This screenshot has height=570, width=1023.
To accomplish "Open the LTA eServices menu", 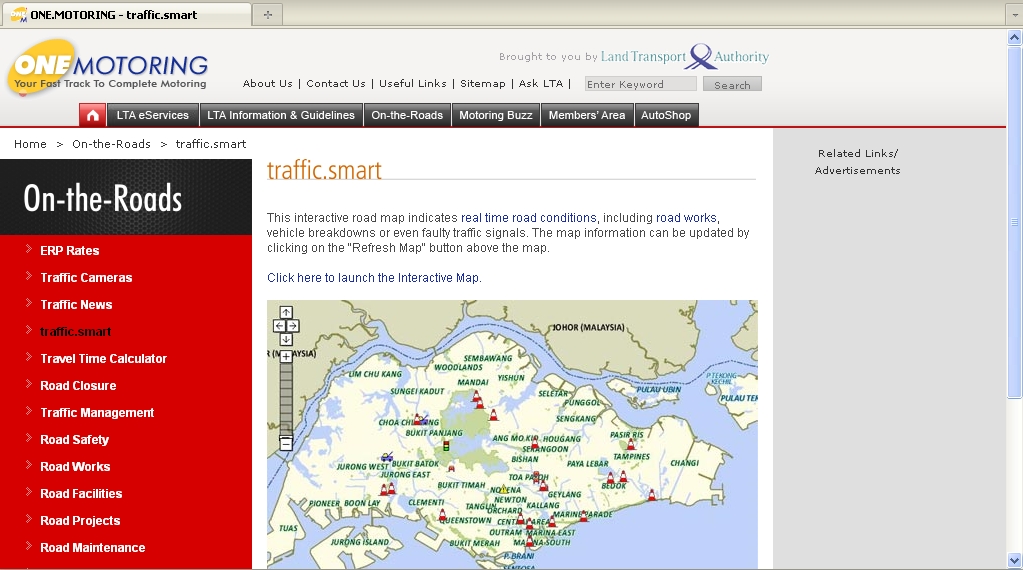I will pos(153,115).
